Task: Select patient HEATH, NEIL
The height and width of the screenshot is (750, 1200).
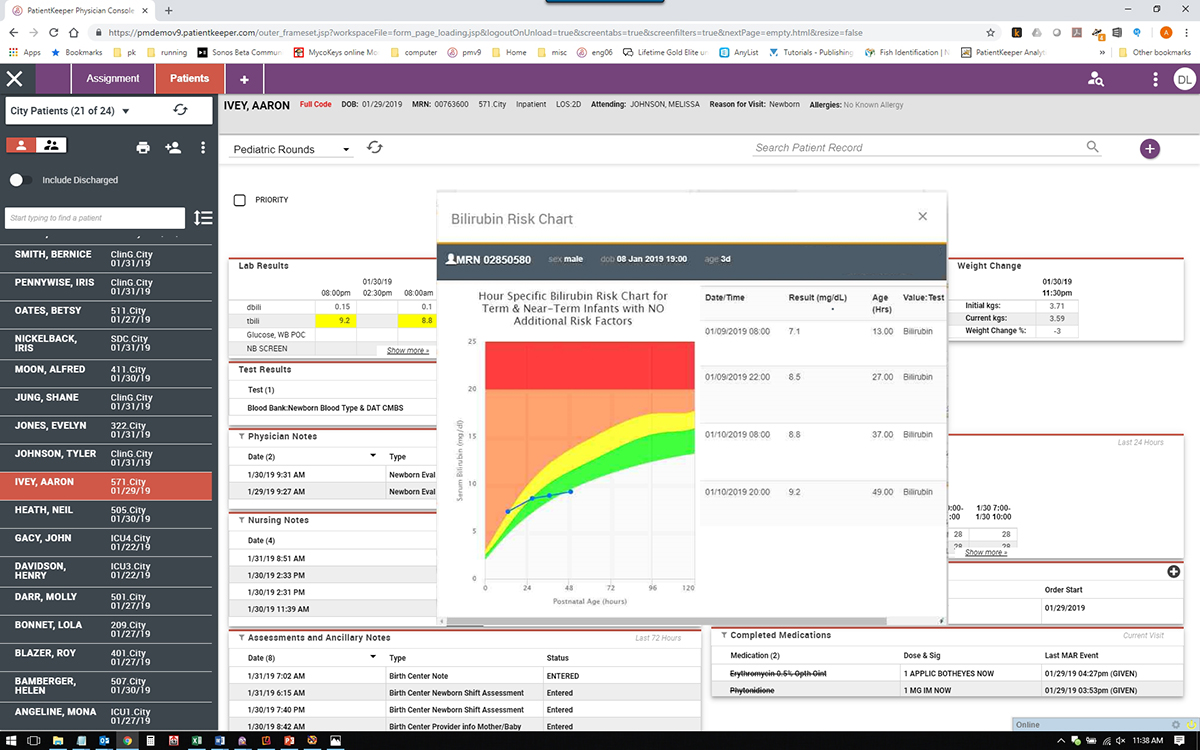Action: [108, 515]
